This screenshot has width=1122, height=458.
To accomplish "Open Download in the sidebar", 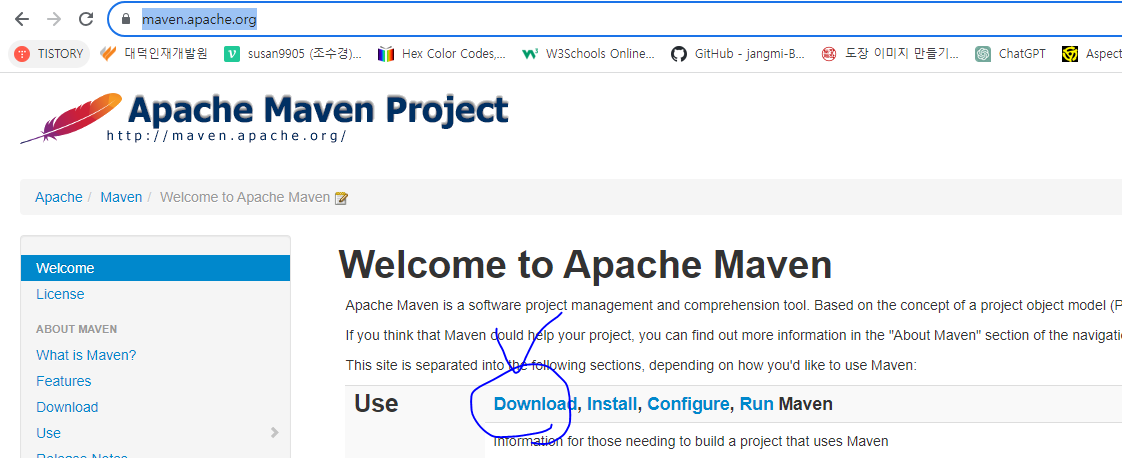I will 67,406.
